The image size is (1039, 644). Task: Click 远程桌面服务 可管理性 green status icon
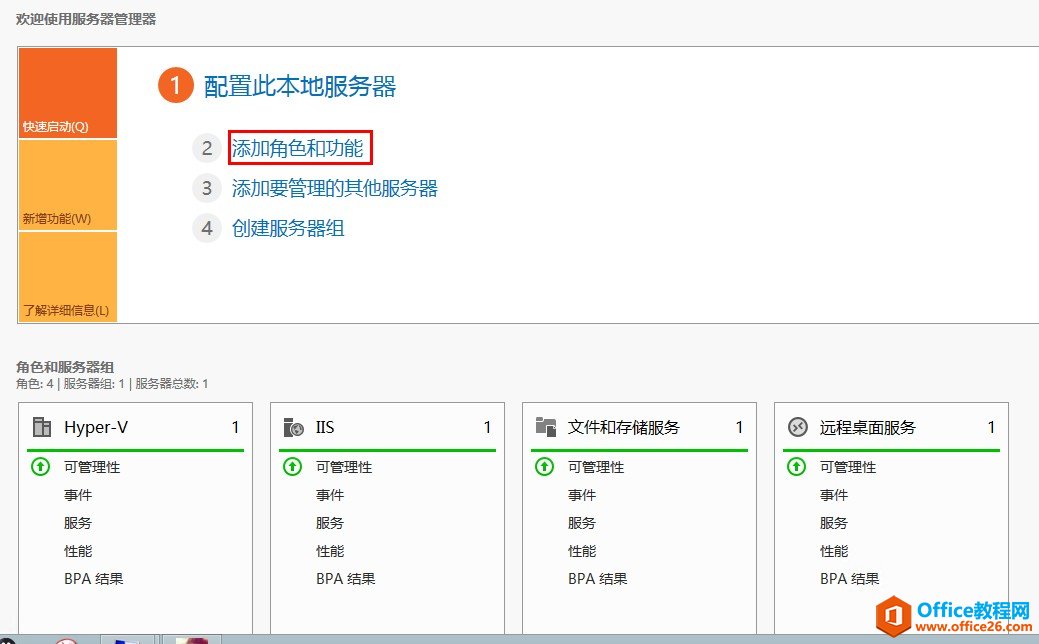796,467
